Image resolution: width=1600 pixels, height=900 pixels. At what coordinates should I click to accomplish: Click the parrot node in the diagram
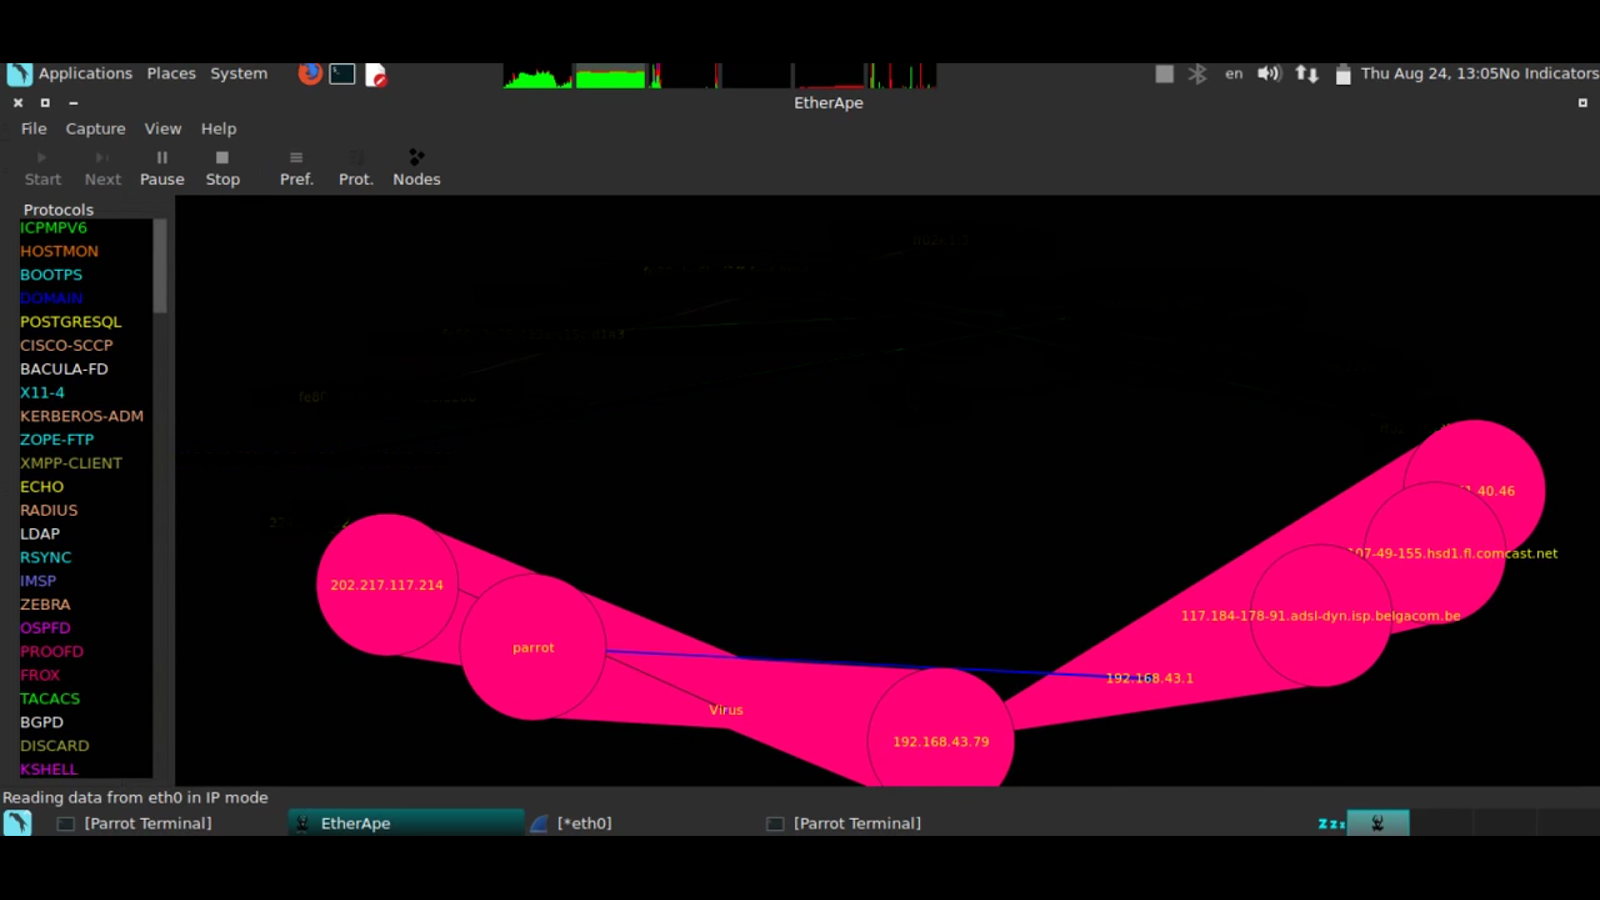coord(533,647)
